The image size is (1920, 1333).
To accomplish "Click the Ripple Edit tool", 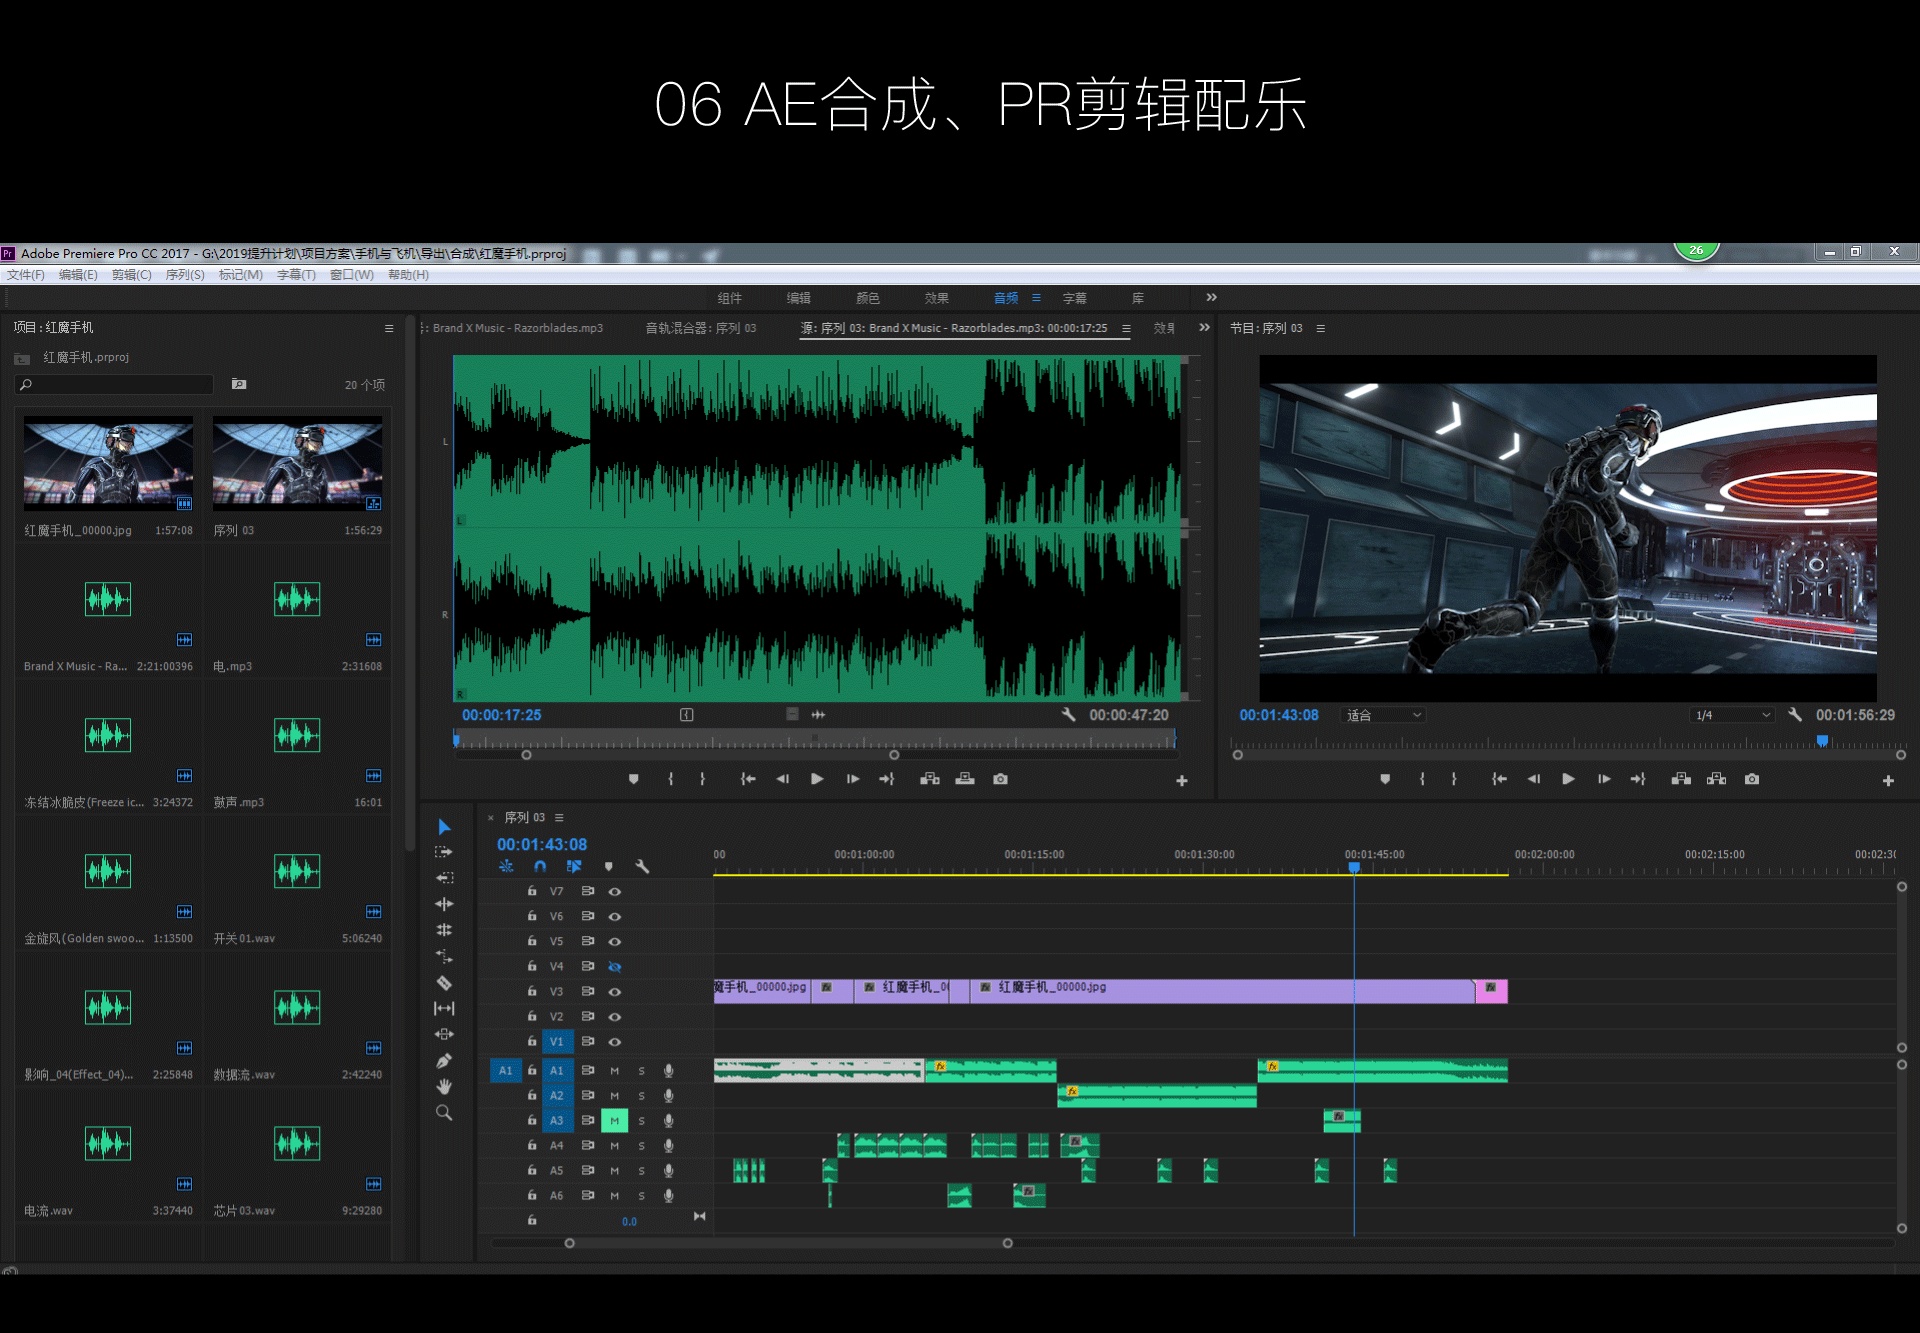I will (x=444, y=904).
